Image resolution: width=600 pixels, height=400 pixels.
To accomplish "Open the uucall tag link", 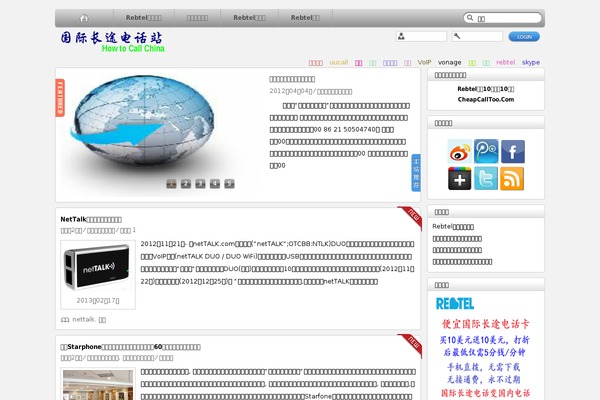I will (339, 62).
